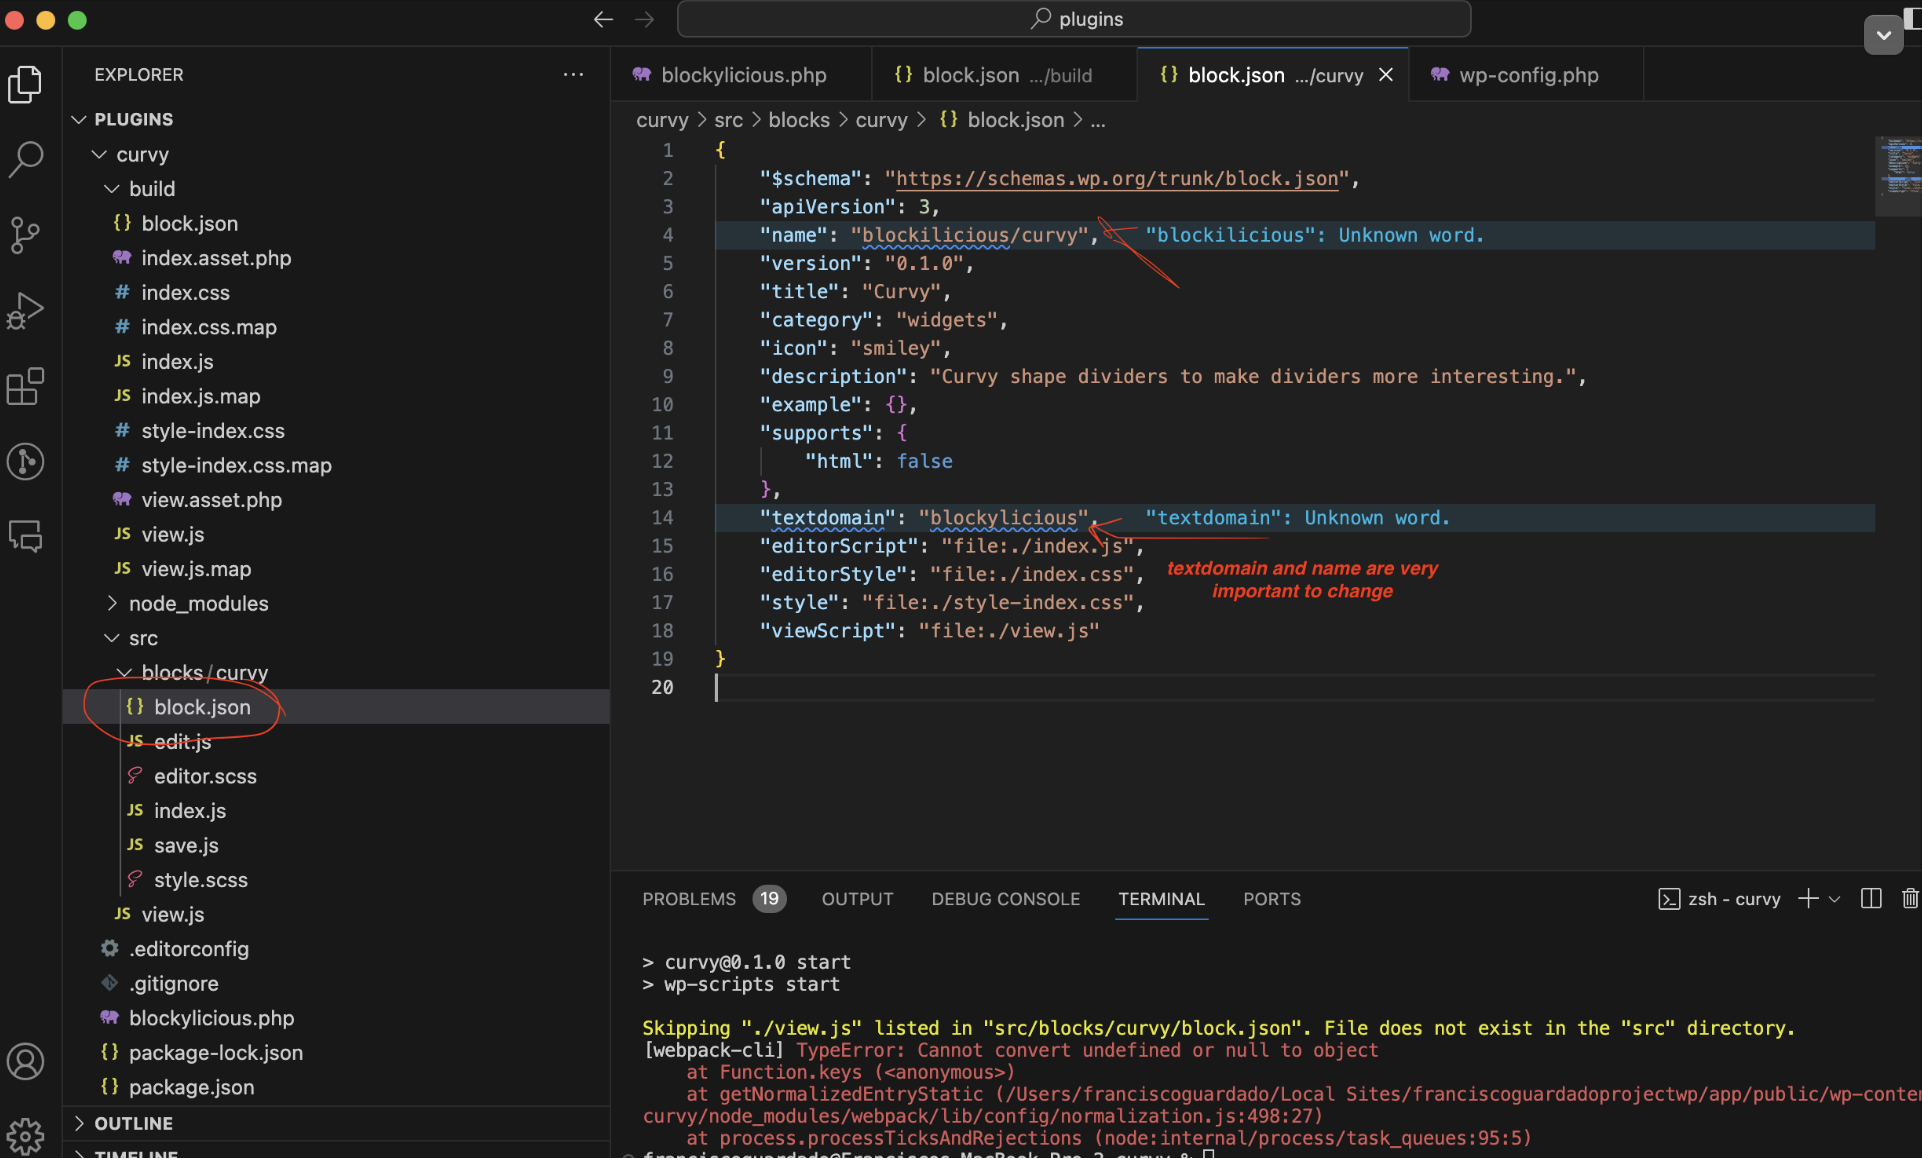Viewport: 1922px width, 1158px height.
Task: Open the OUTPUT panel tab
Action: (x=857, y=899)
